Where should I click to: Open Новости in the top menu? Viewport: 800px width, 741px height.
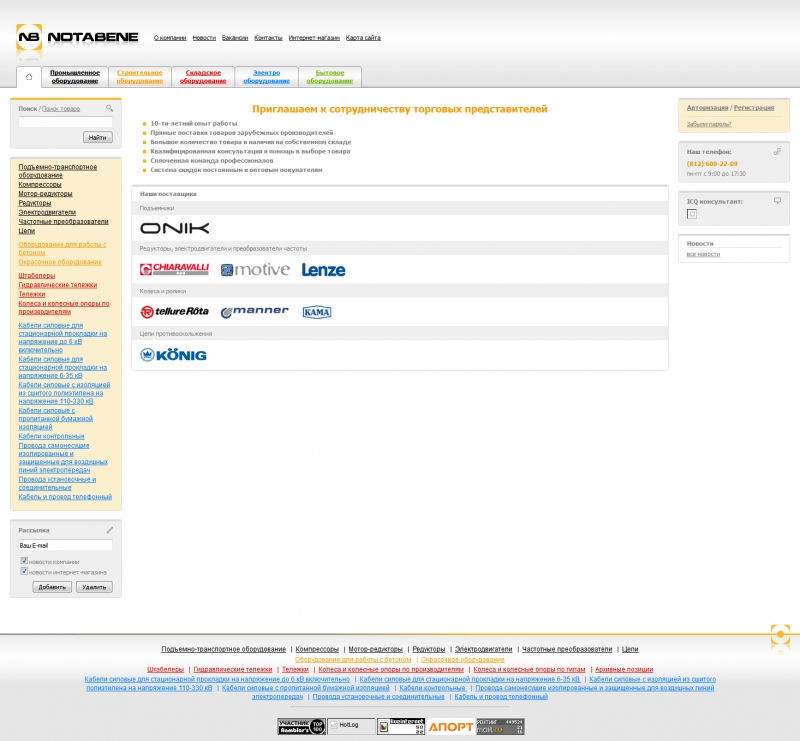click(204, 38)
